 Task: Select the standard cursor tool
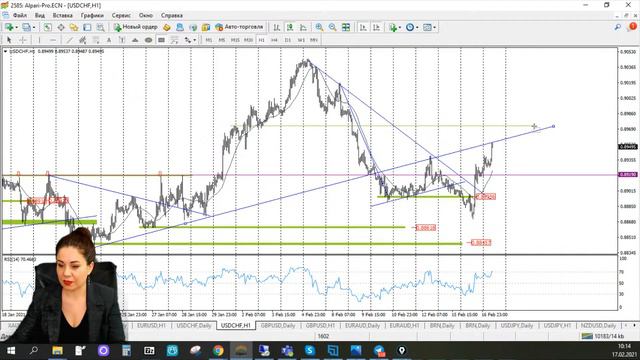(9, 40)
